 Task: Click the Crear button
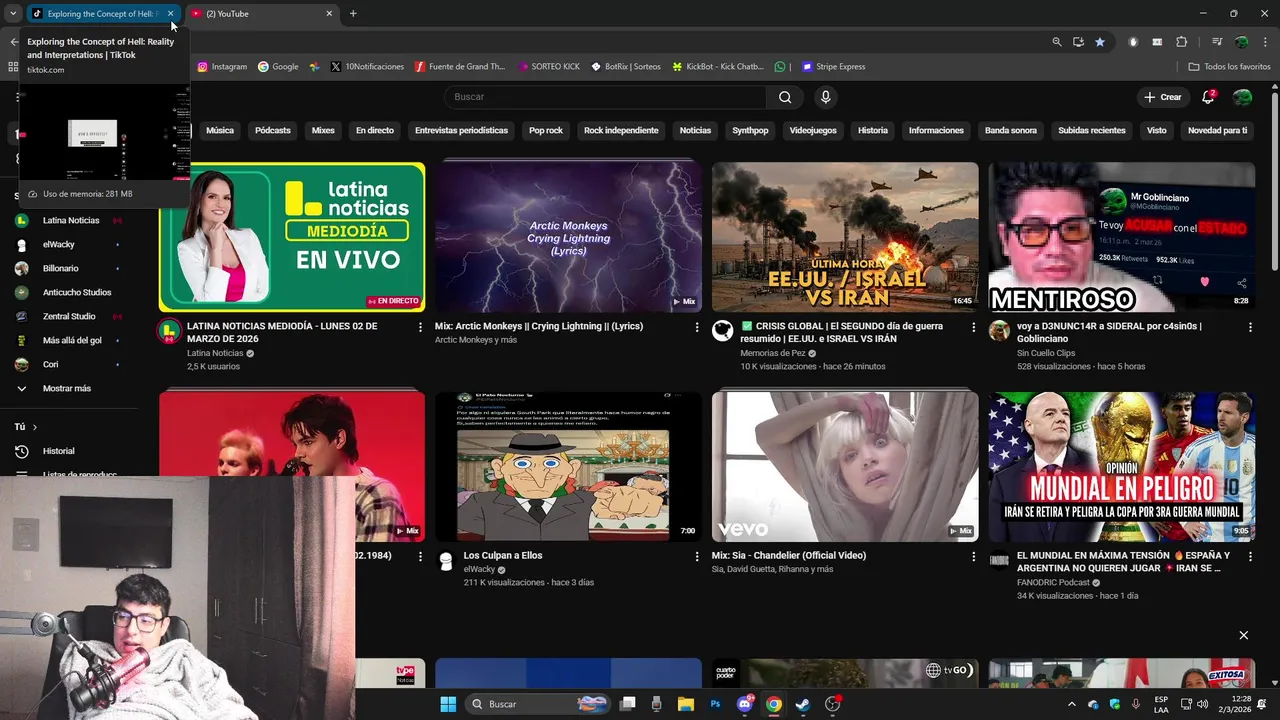[1163, 97]
